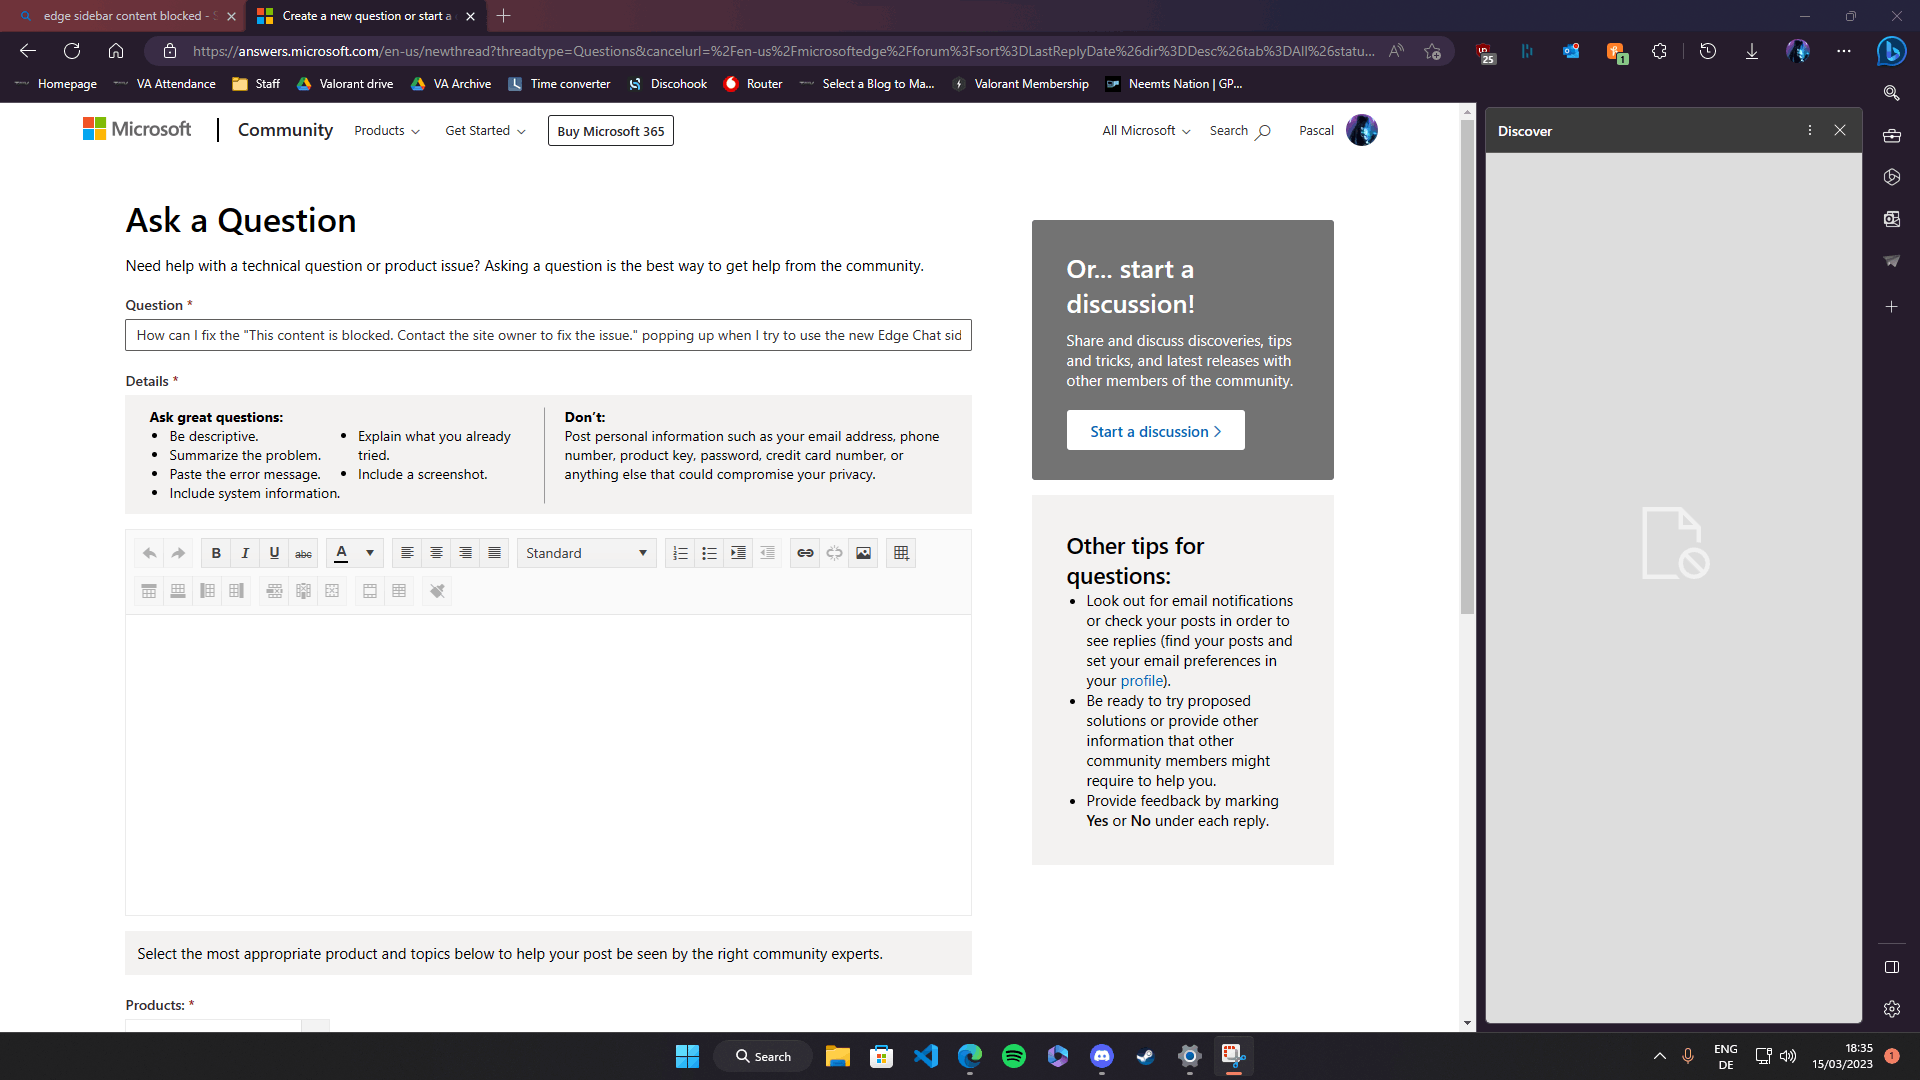Click the undo arrow in editor toolbar
The width and height of the screenshot is (1920, 1080).
tap(149, 553)
